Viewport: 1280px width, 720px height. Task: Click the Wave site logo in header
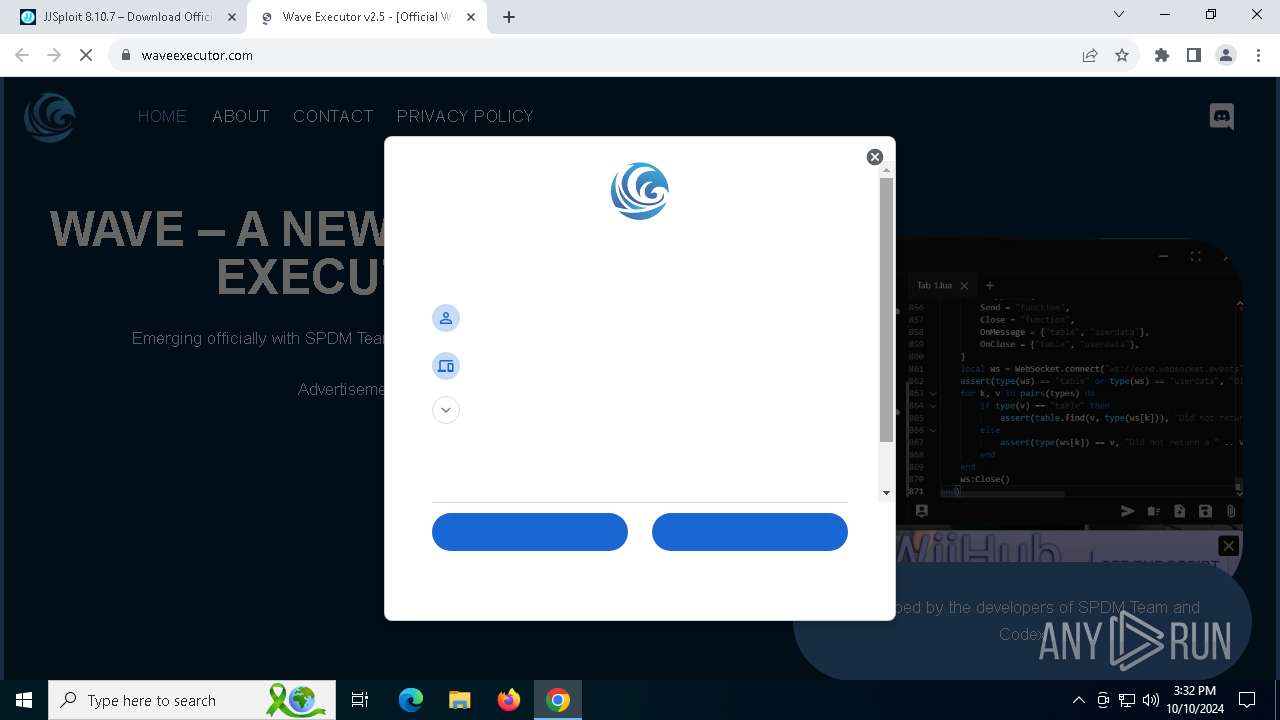[49, 117]
